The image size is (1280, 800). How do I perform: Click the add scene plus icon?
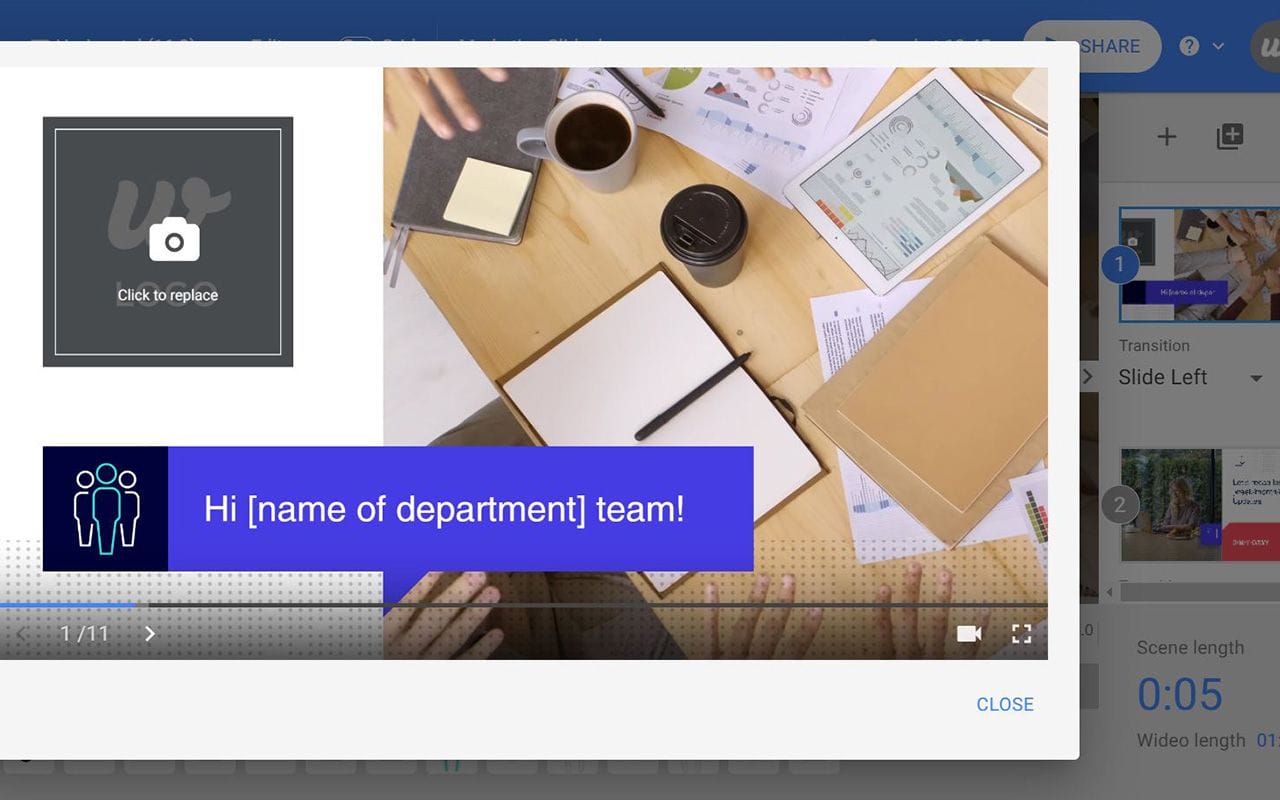1166,137
